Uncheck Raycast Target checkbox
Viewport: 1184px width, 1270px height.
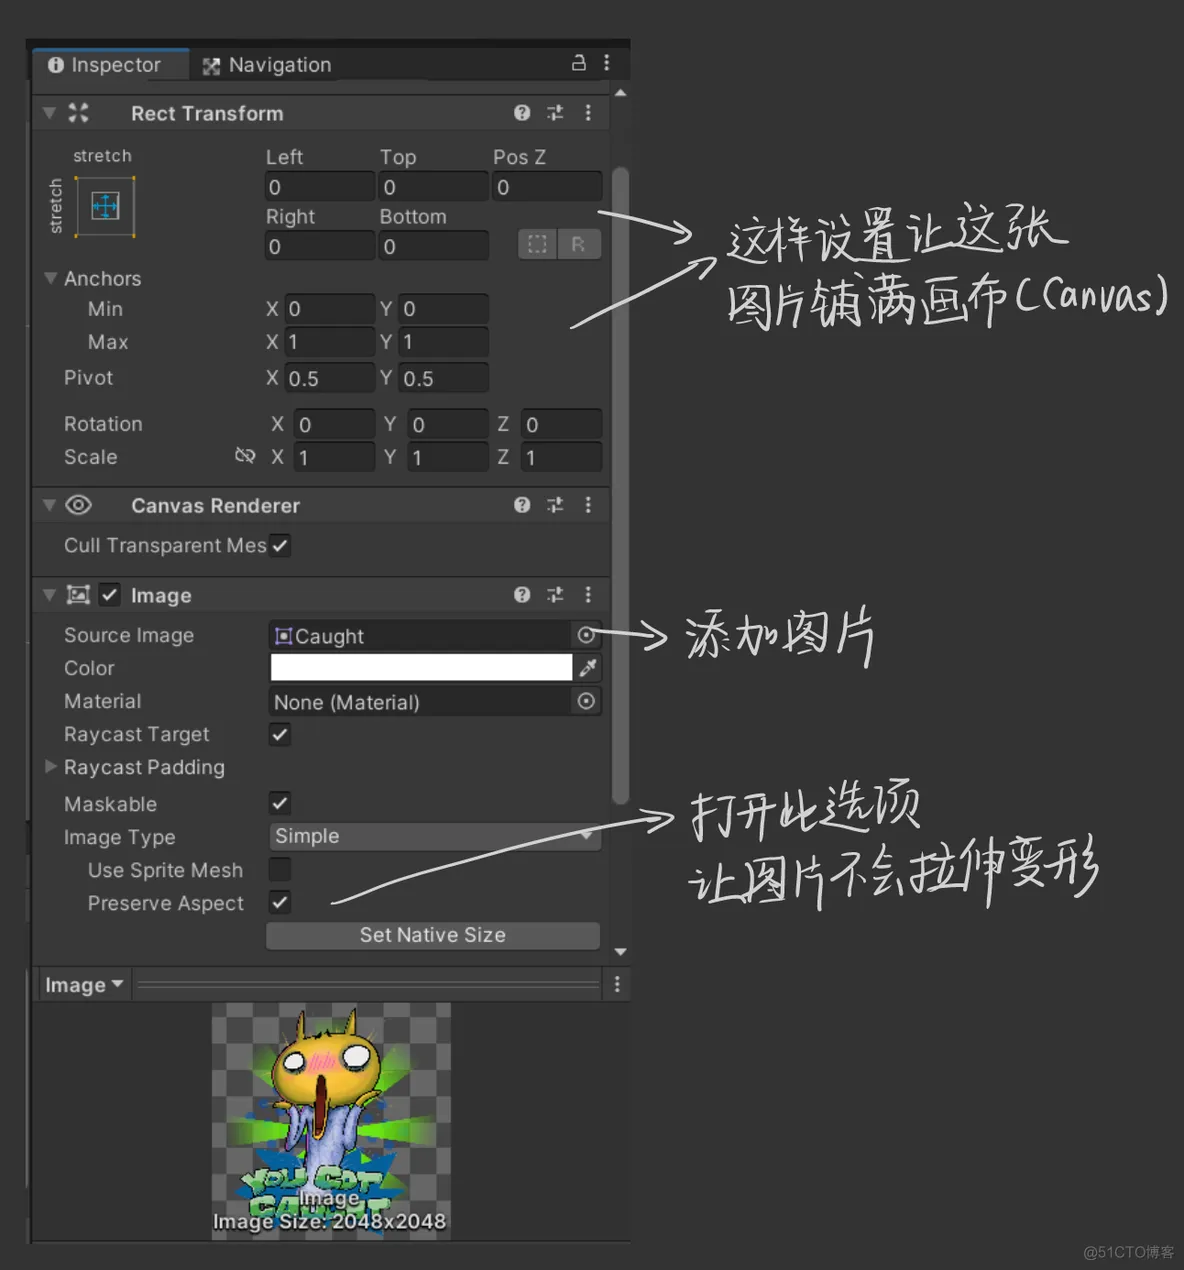pos(280,735)
